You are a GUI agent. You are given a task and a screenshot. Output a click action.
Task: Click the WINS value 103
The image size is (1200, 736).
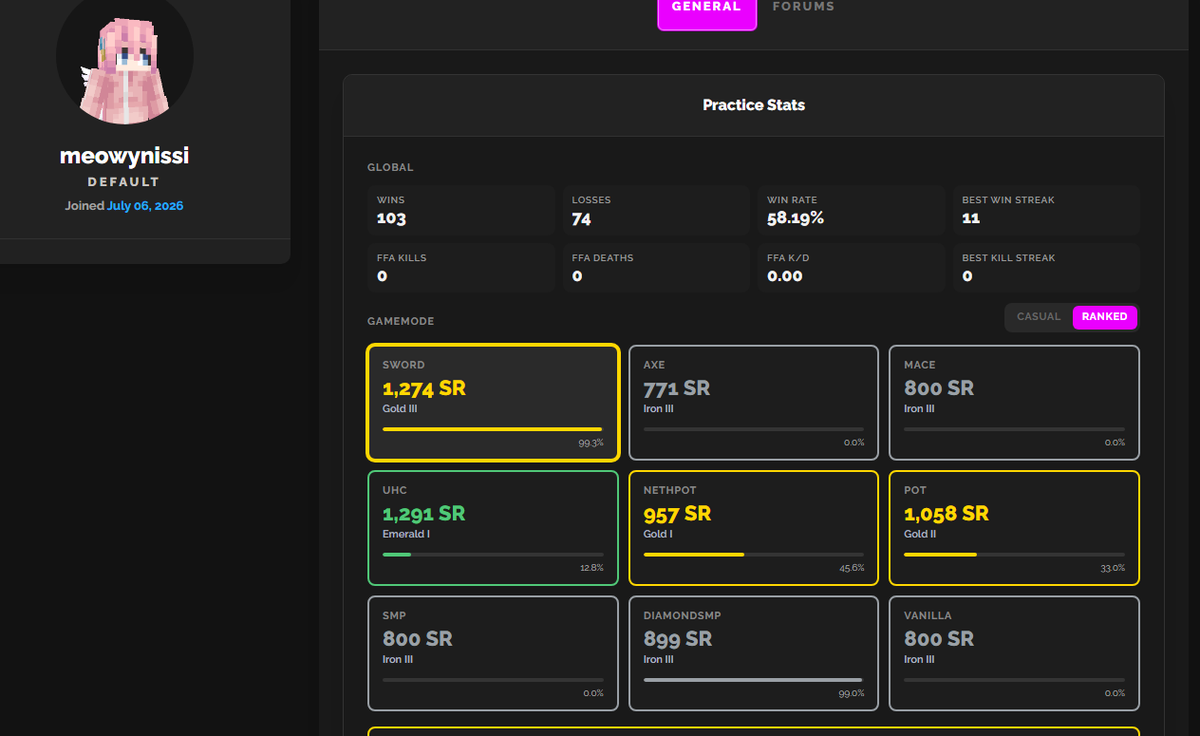point(391,218)
